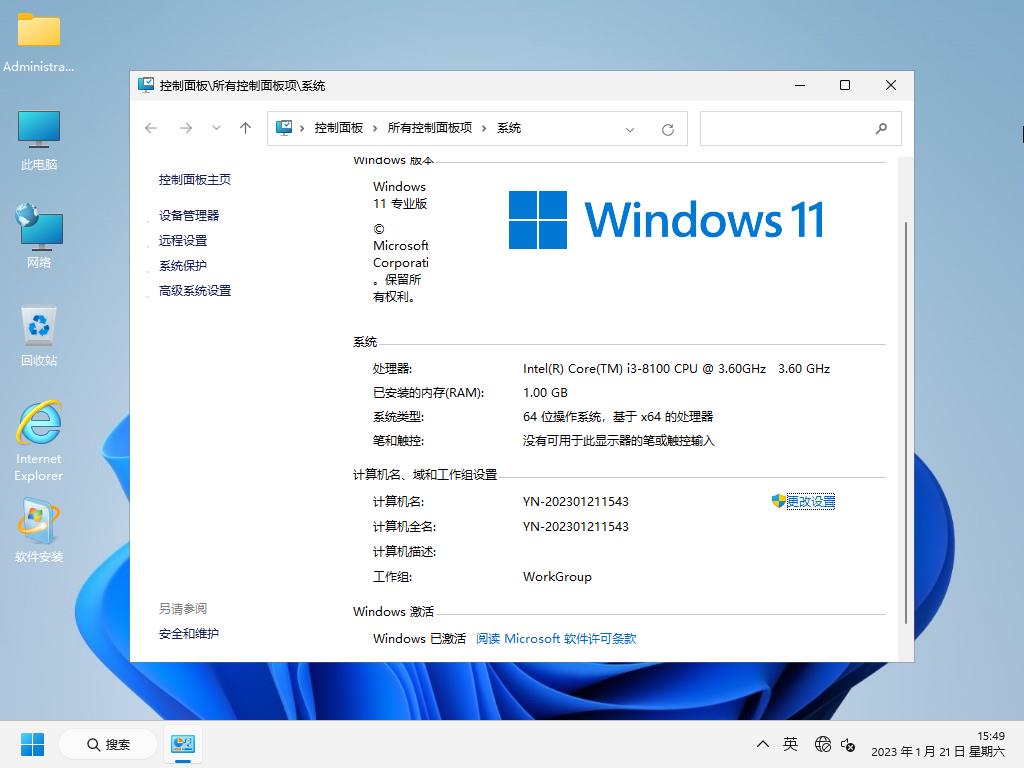Click the Windows Start button
Image resolution: width=1024 pixels, height=768 pixels.
pyautogui.click(x=32, y=744)
